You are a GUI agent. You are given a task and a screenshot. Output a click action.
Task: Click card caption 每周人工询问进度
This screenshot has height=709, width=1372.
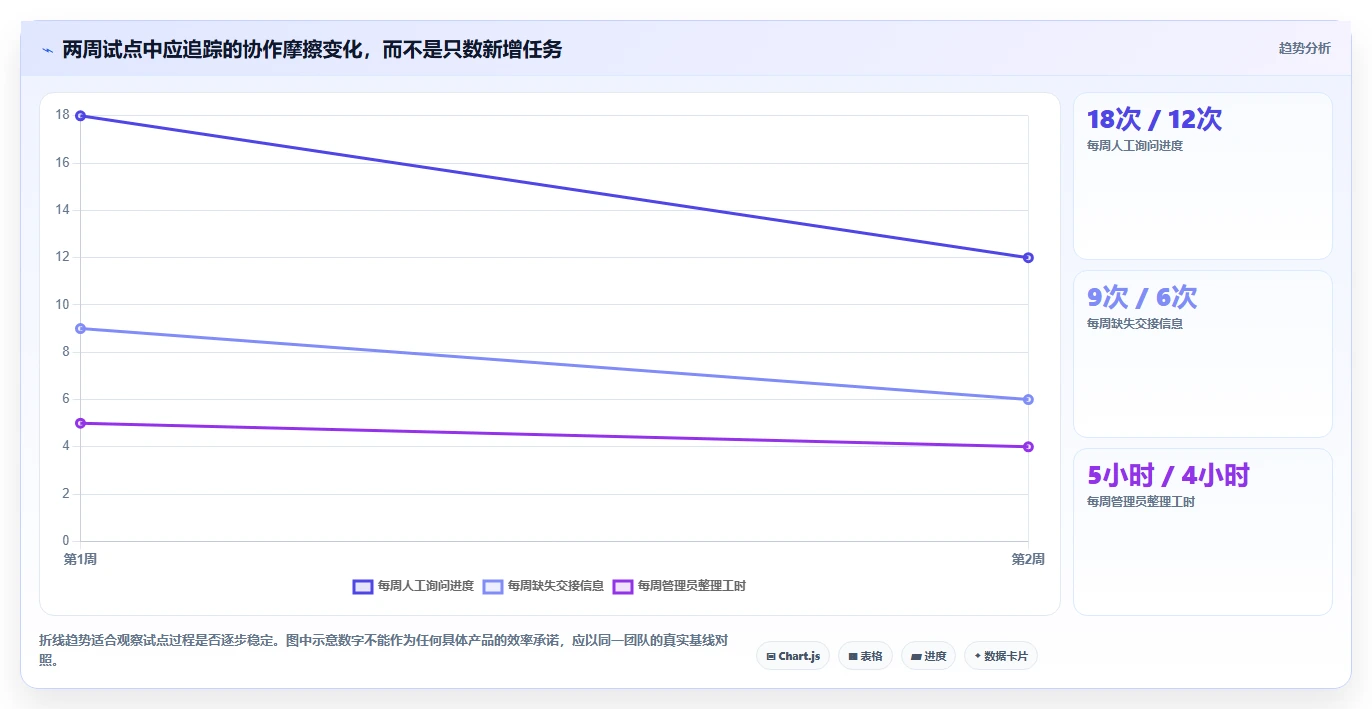1135,146
